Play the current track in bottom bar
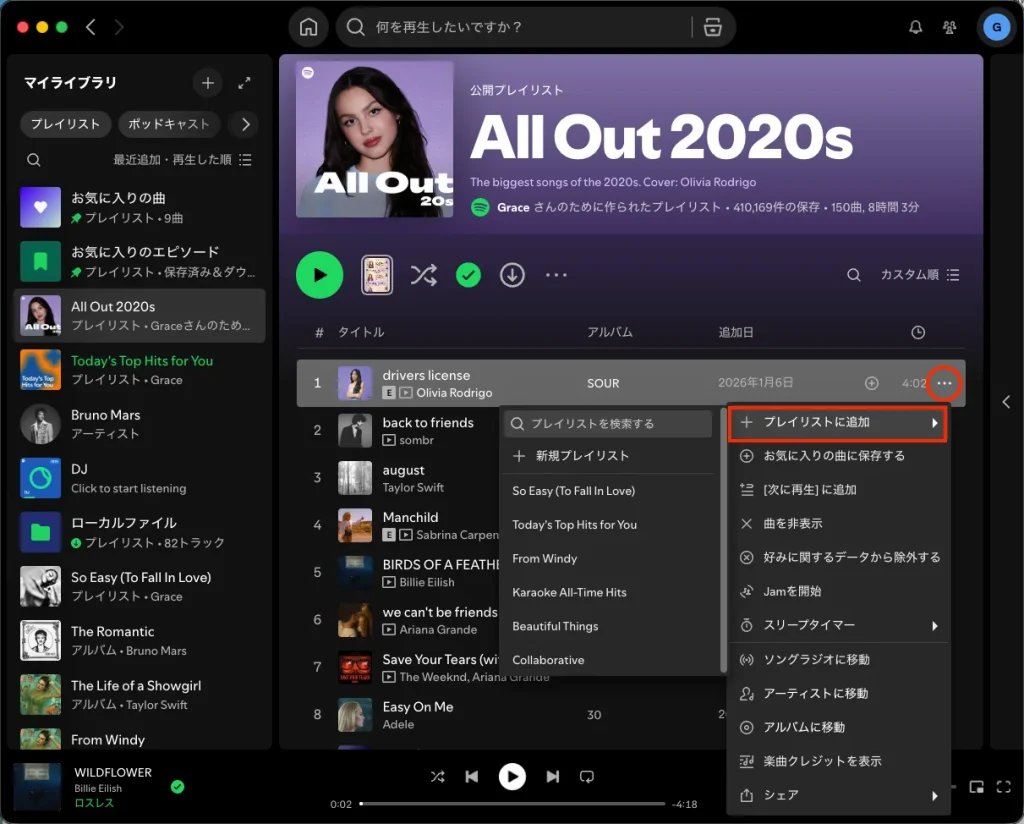The width and height of the screenshot is (1024, 824). tap(512, 777)
